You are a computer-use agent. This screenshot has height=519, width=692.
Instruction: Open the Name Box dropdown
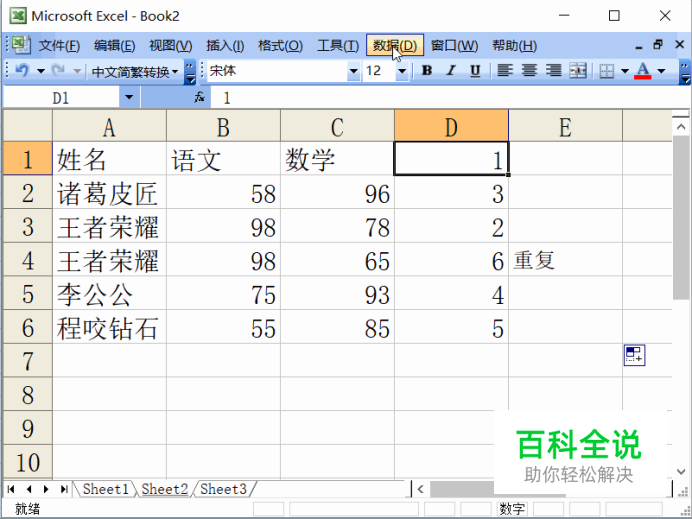point(129,97)
